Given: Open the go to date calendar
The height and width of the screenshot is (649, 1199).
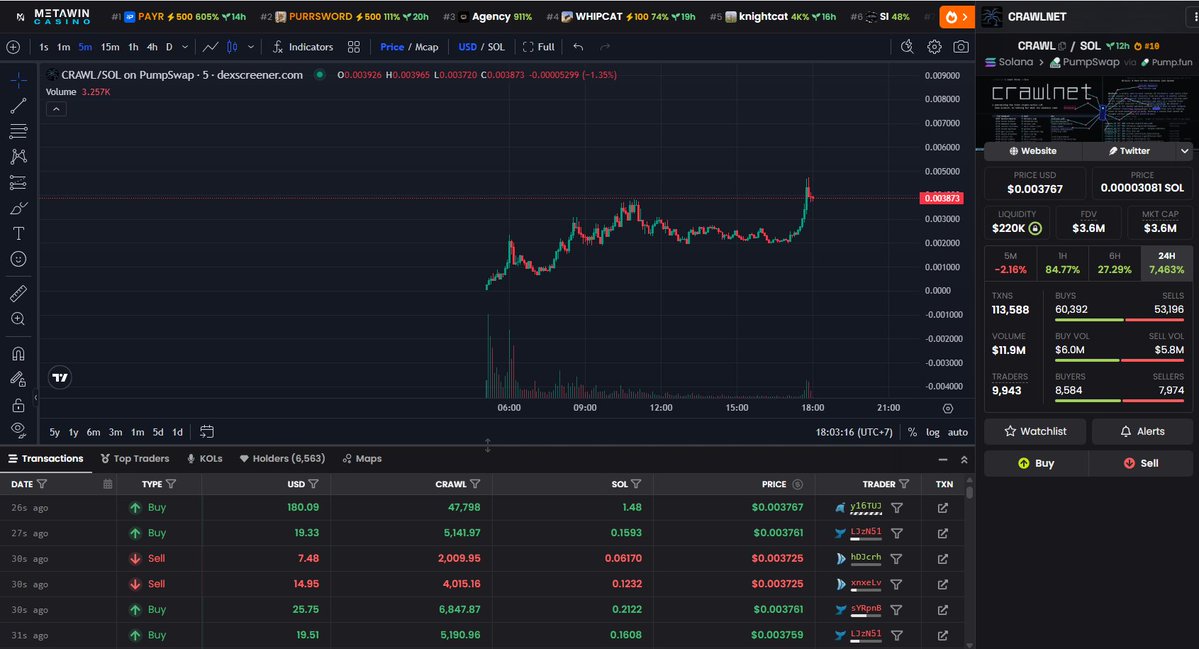Looking at the screenshot, I should (x=206, y=432).
